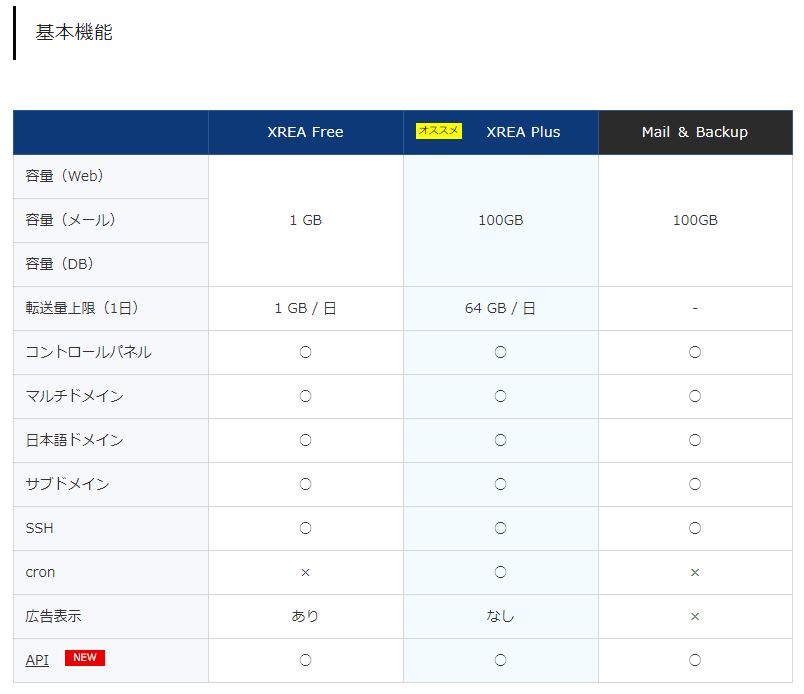Viewport: 804px width, 694px height.
Task: Click the XREA Free circle for API
Action: 306,661
